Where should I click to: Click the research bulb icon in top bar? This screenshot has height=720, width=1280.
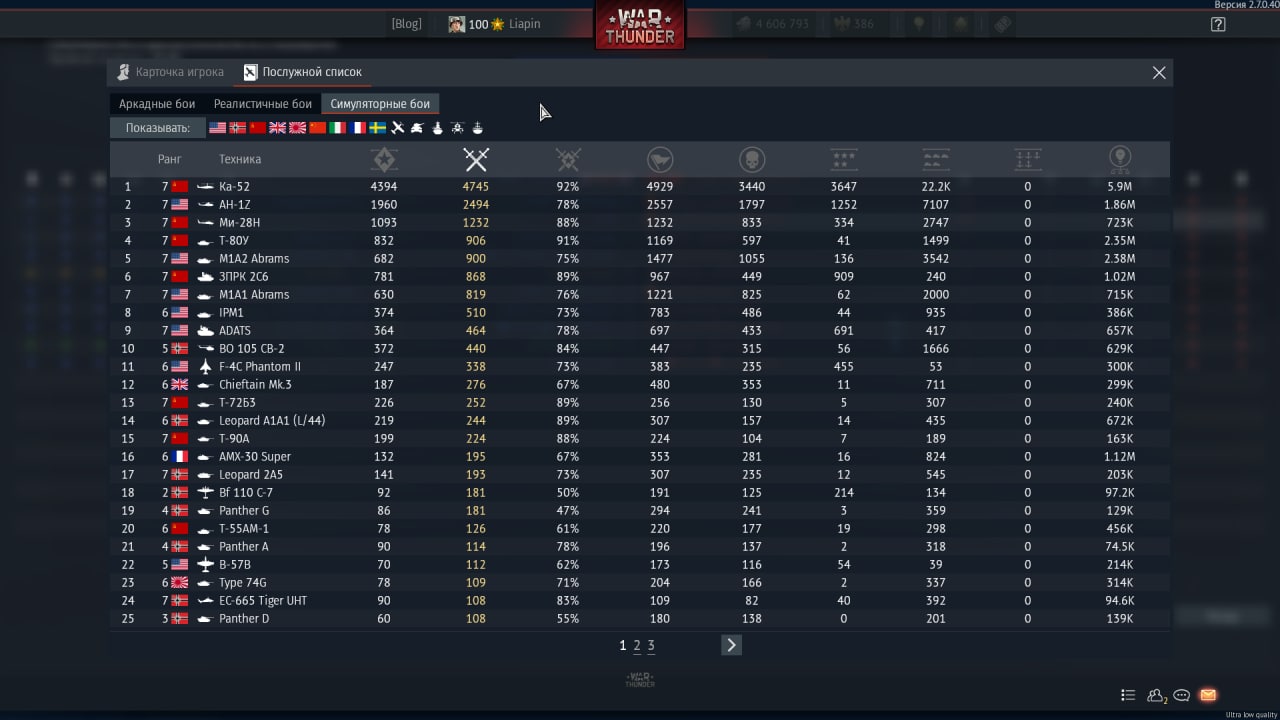[x=919, y=24]
